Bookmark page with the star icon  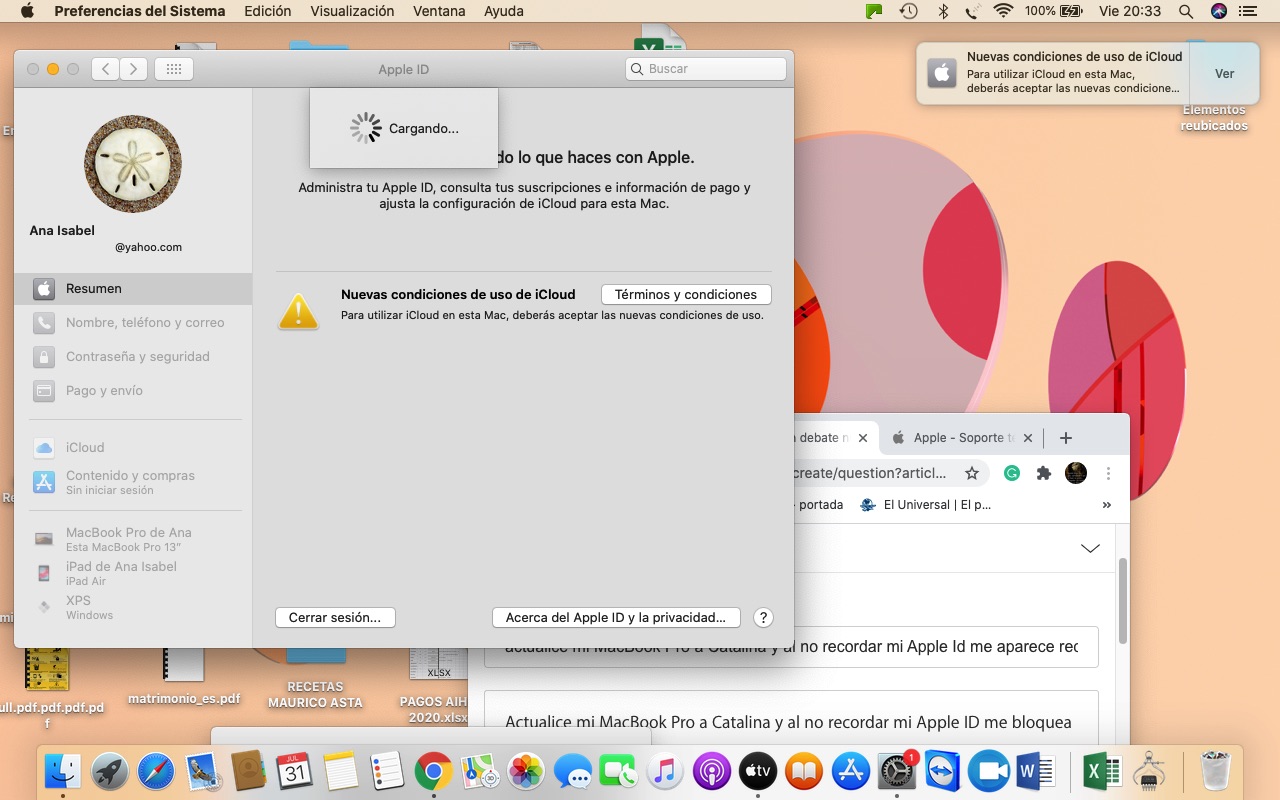tap(971, 473)
